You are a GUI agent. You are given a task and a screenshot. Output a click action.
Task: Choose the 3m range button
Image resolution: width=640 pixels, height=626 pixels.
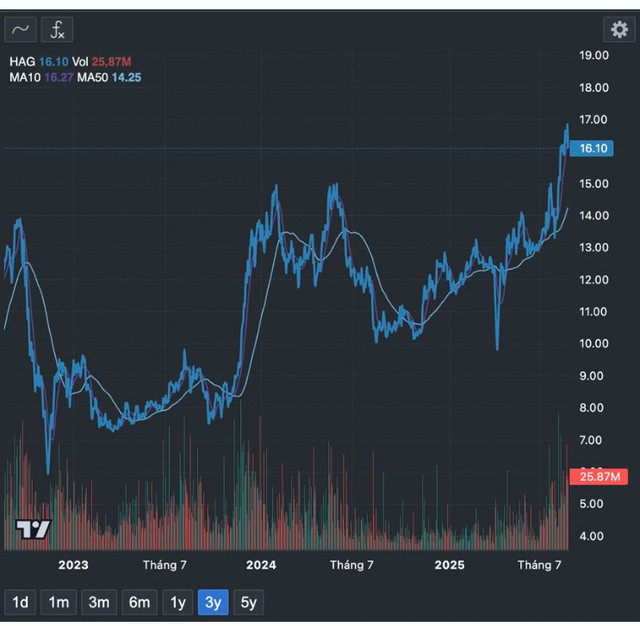click(98, 602)
